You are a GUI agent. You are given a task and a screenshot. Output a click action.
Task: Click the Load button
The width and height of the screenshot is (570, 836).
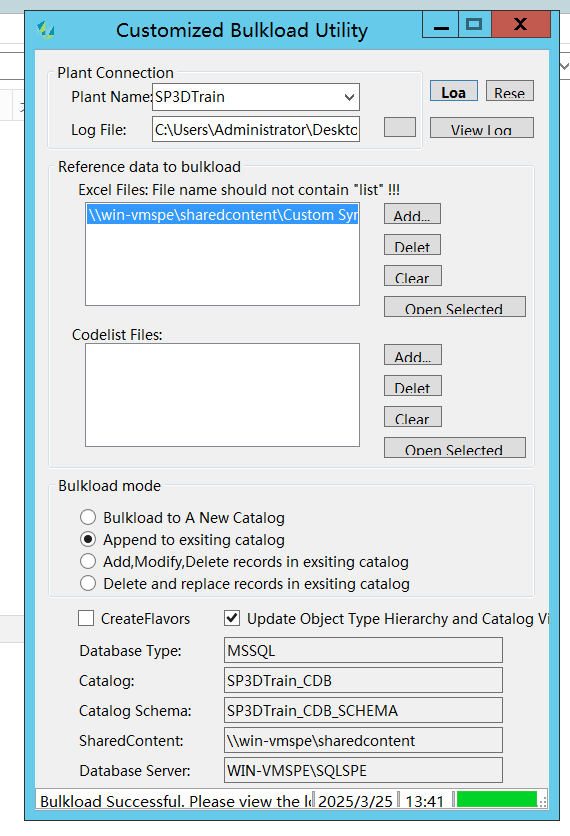tap(454, 91)
